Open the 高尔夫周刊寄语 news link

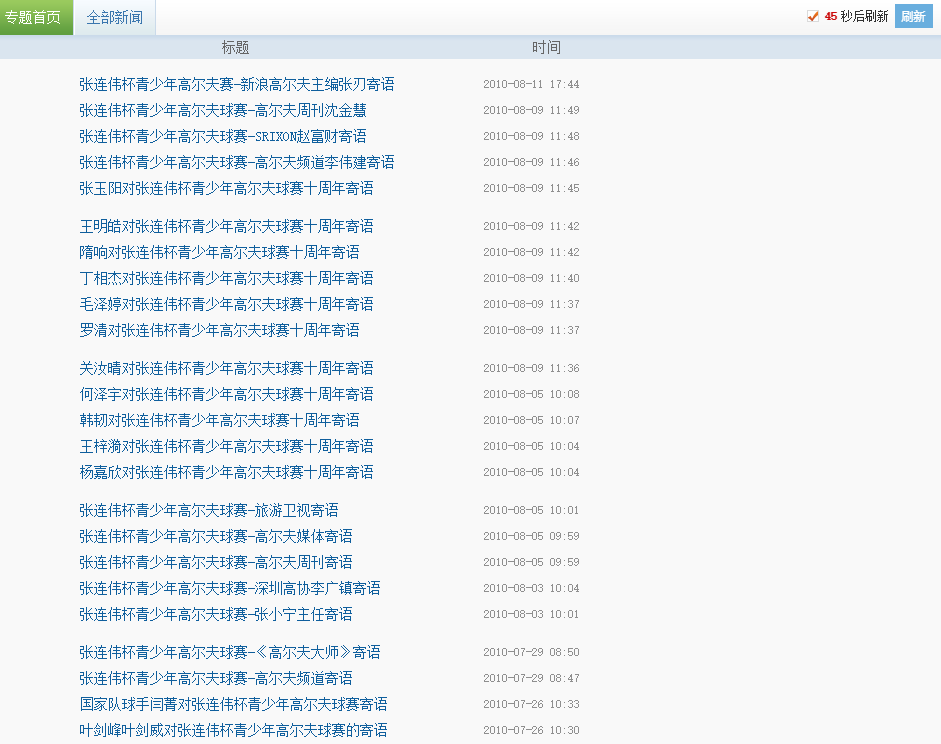coord(215,562)
